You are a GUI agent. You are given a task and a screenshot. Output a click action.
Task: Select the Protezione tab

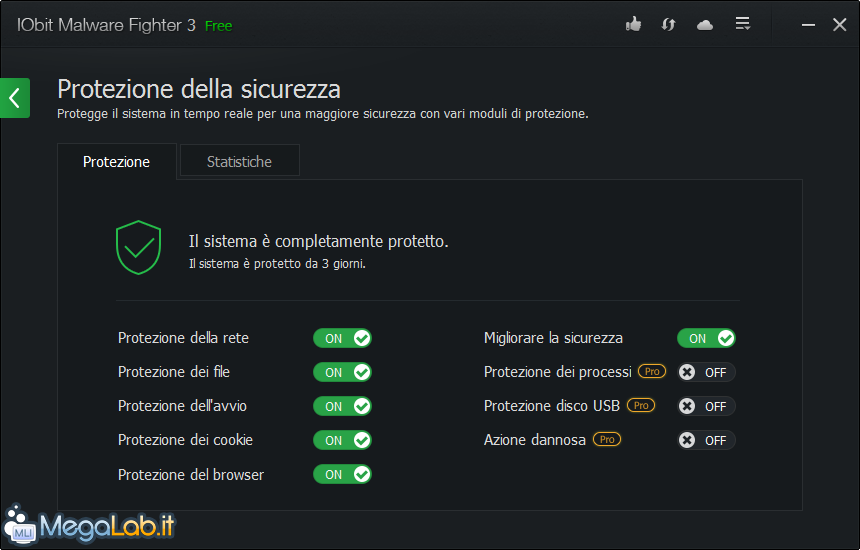pyautogui.click(x=117, y=162)
